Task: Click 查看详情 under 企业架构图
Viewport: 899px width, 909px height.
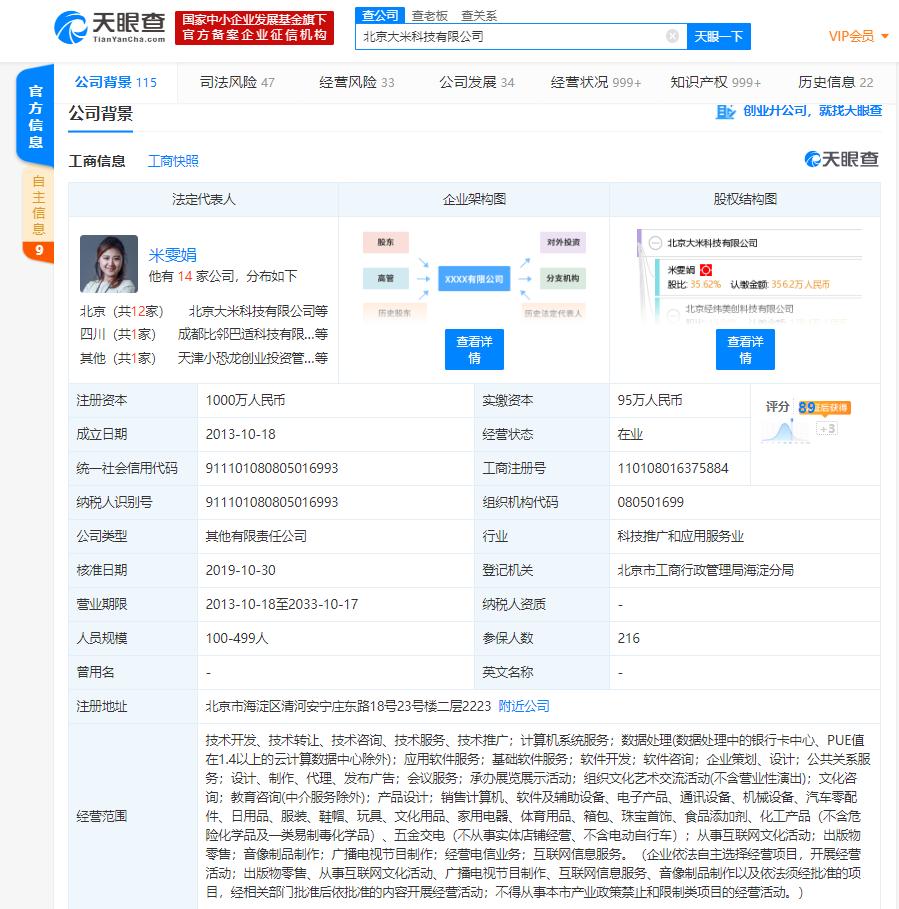Action: (473, 349)
